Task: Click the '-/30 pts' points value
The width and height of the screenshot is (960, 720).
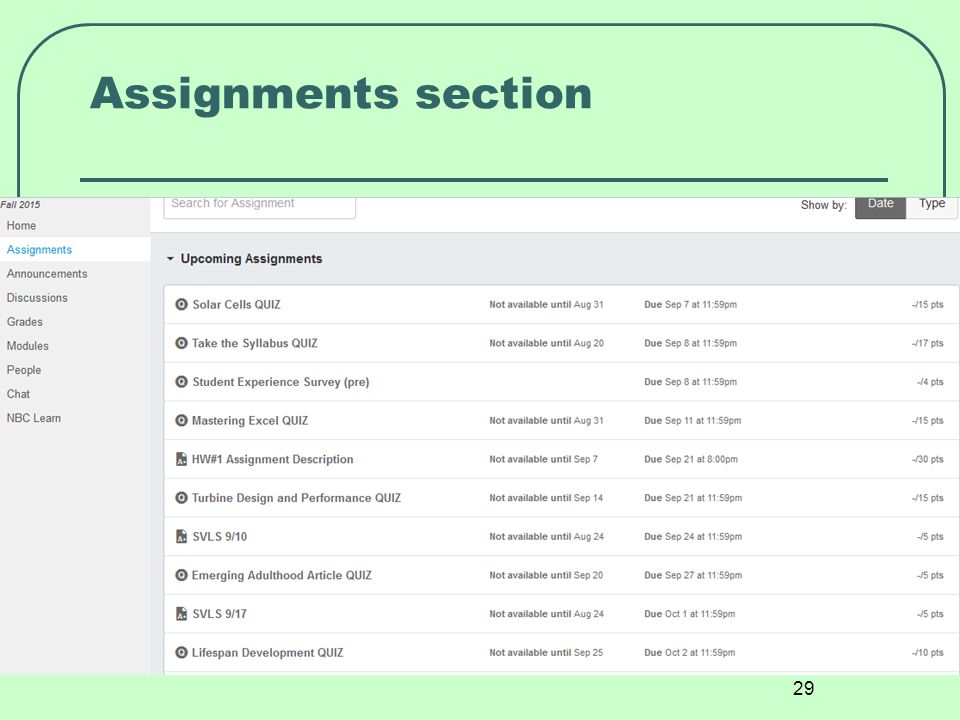Action: (928, 459)
